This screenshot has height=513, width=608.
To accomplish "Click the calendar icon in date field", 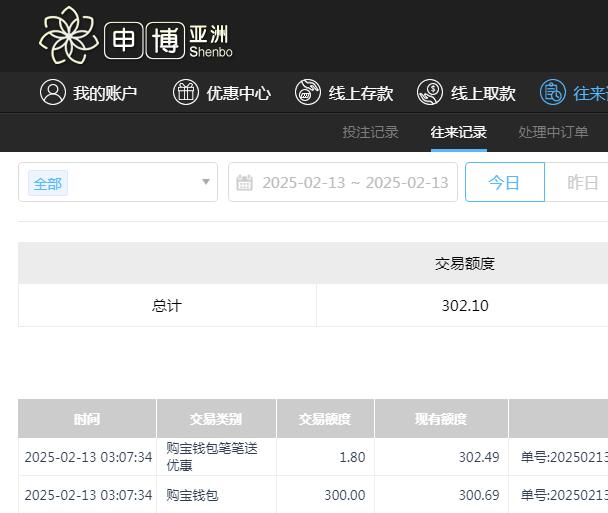I will point(245,183).
